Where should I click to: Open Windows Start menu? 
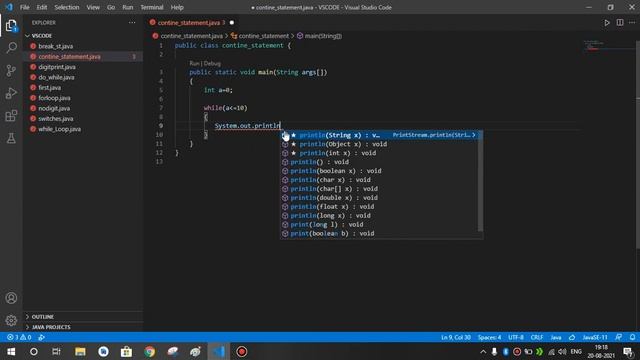tap(11, 351)
